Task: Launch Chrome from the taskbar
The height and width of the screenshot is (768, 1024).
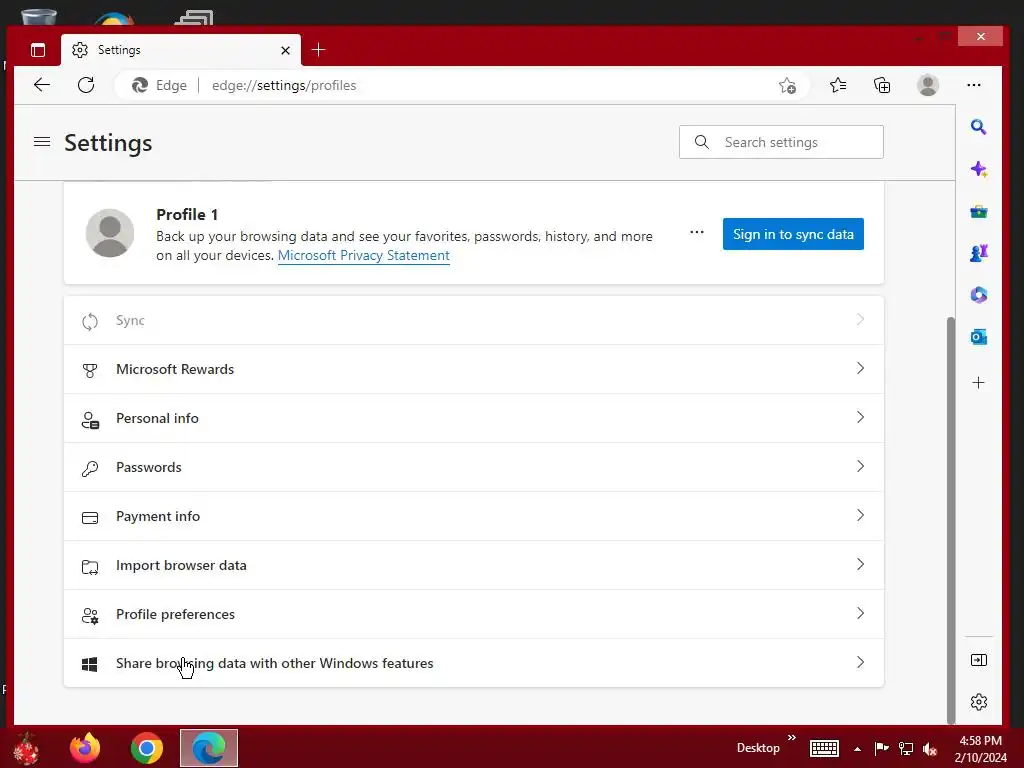Action: (147, 748)
